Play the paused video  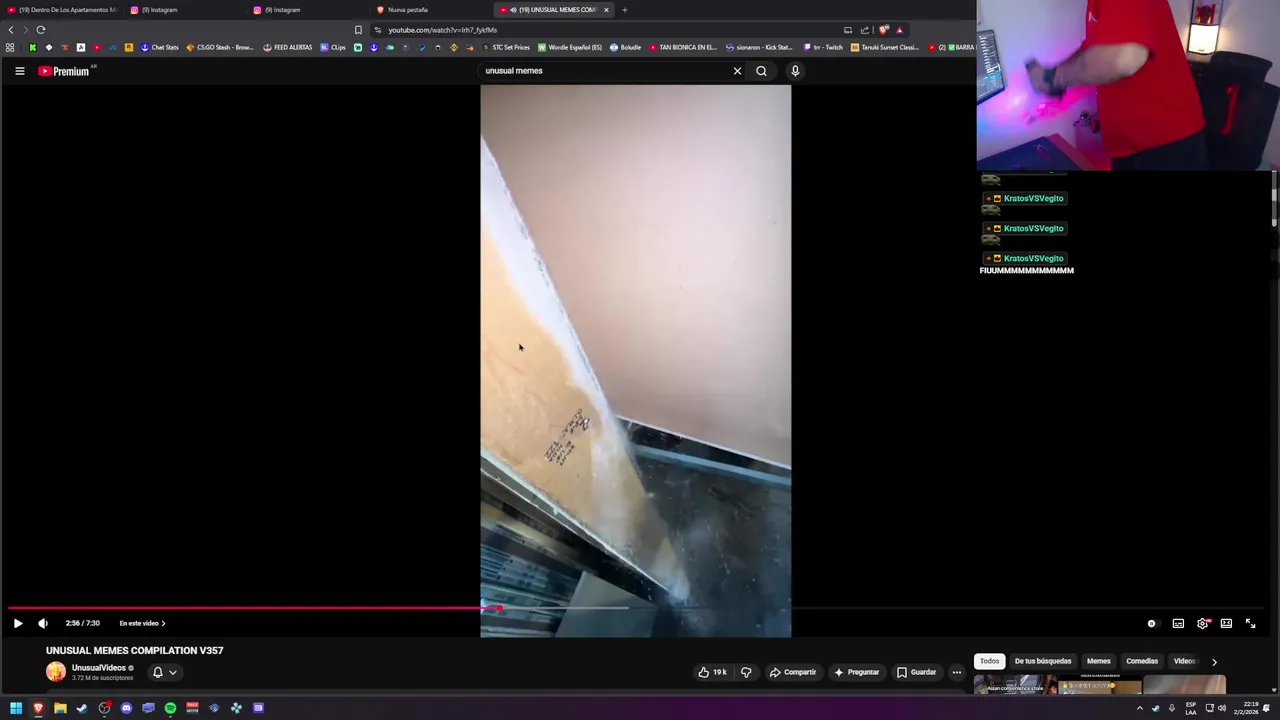pos(17,623)
